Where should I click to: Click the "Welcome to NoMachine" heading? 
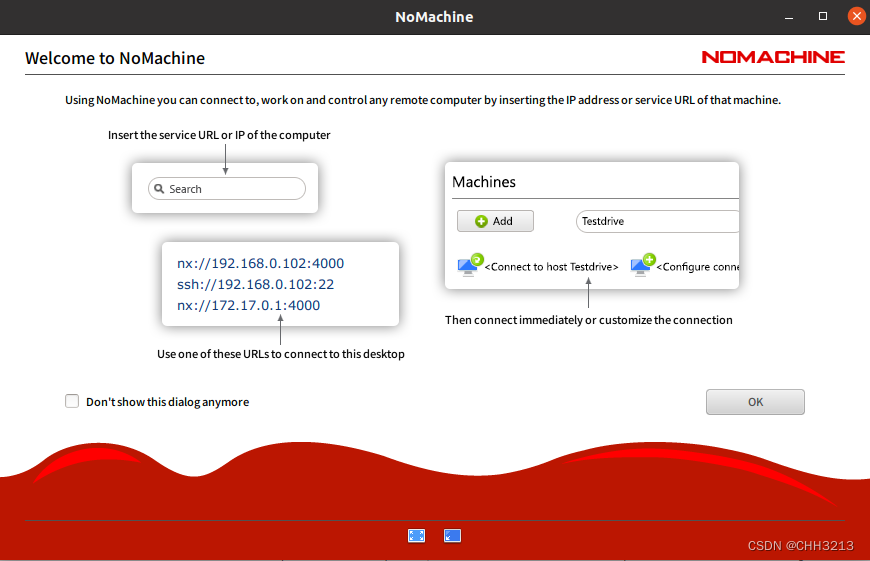115,58
